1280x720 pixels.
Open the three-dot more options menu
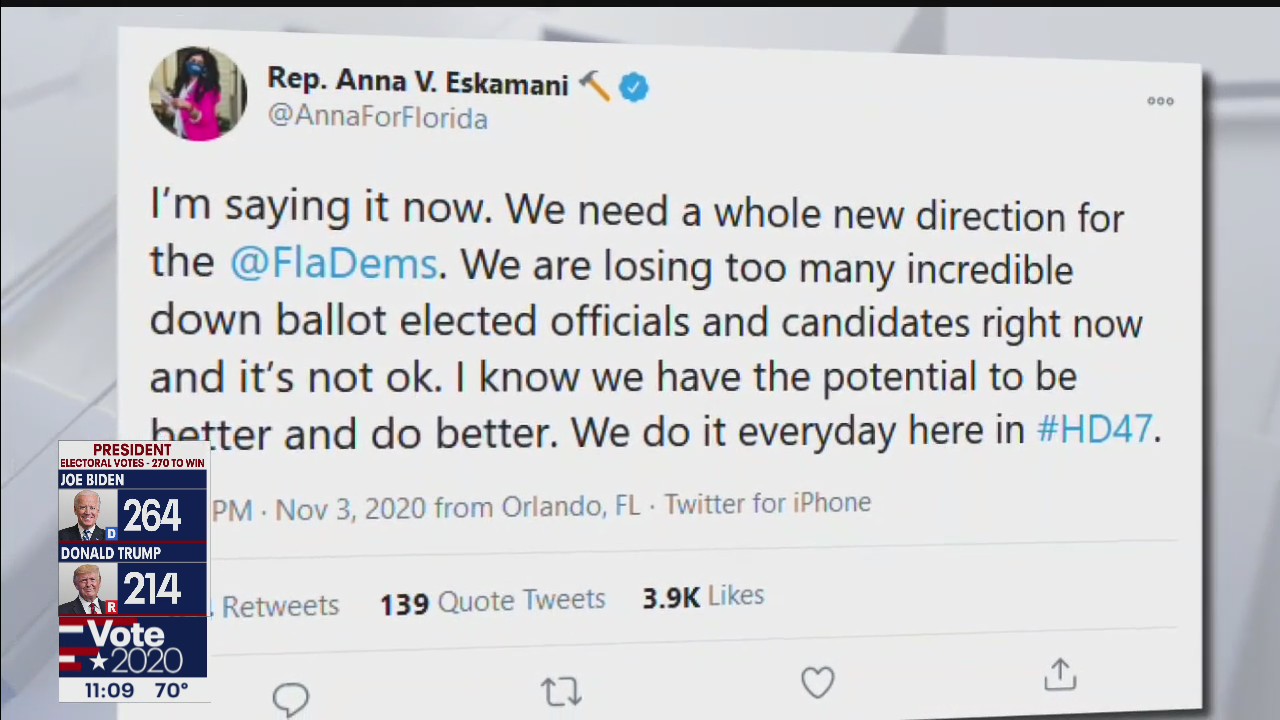click(x=1160, y=100)
